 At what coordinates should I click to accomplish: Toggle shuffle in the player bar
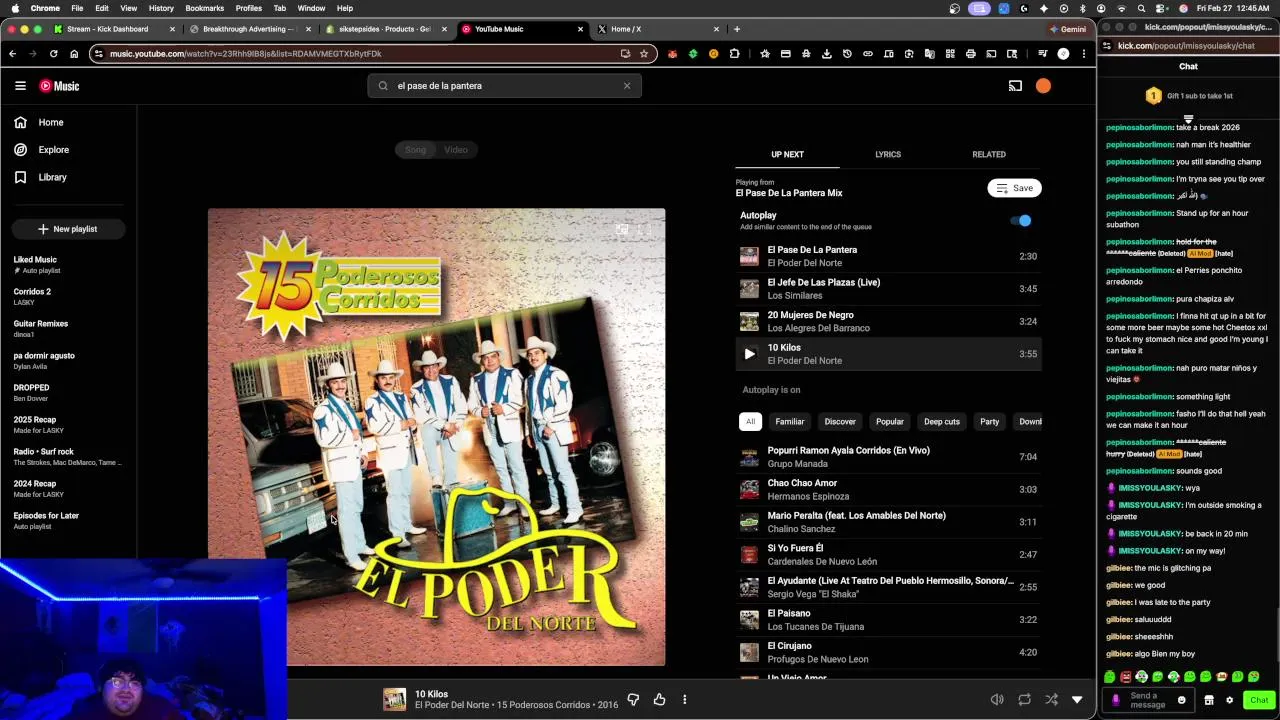coord(1051,699)
